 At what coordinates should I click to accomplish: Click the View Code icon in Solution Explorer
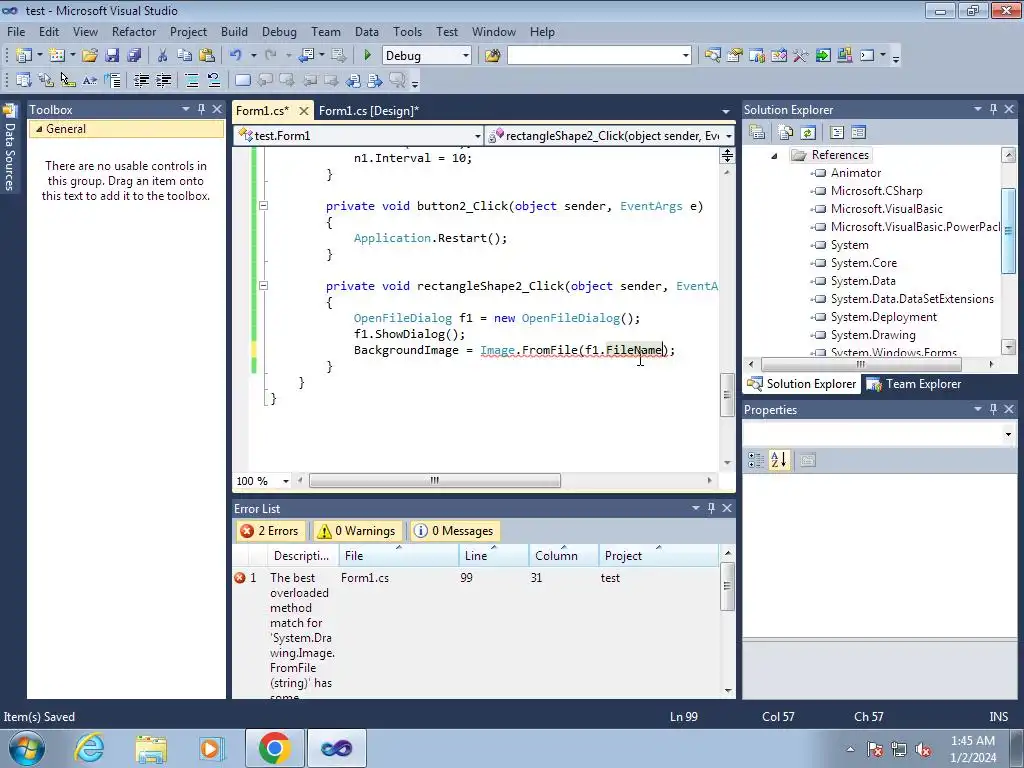click(x=837, y=133)
